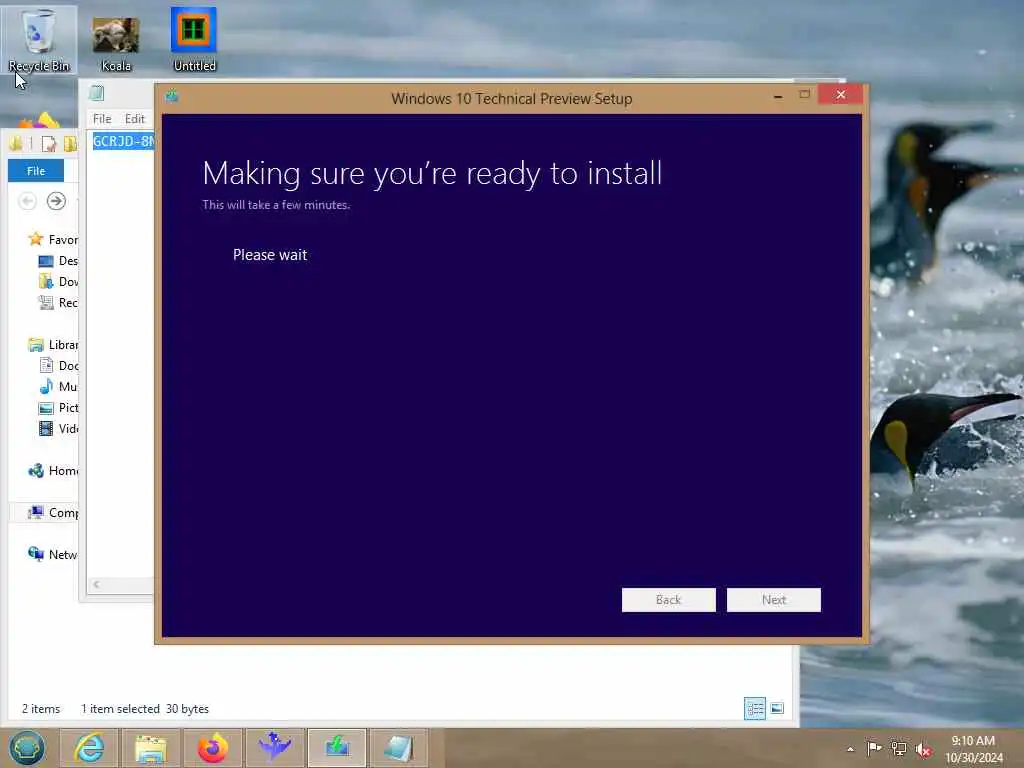Open network status tray icon

click(899, 749)
